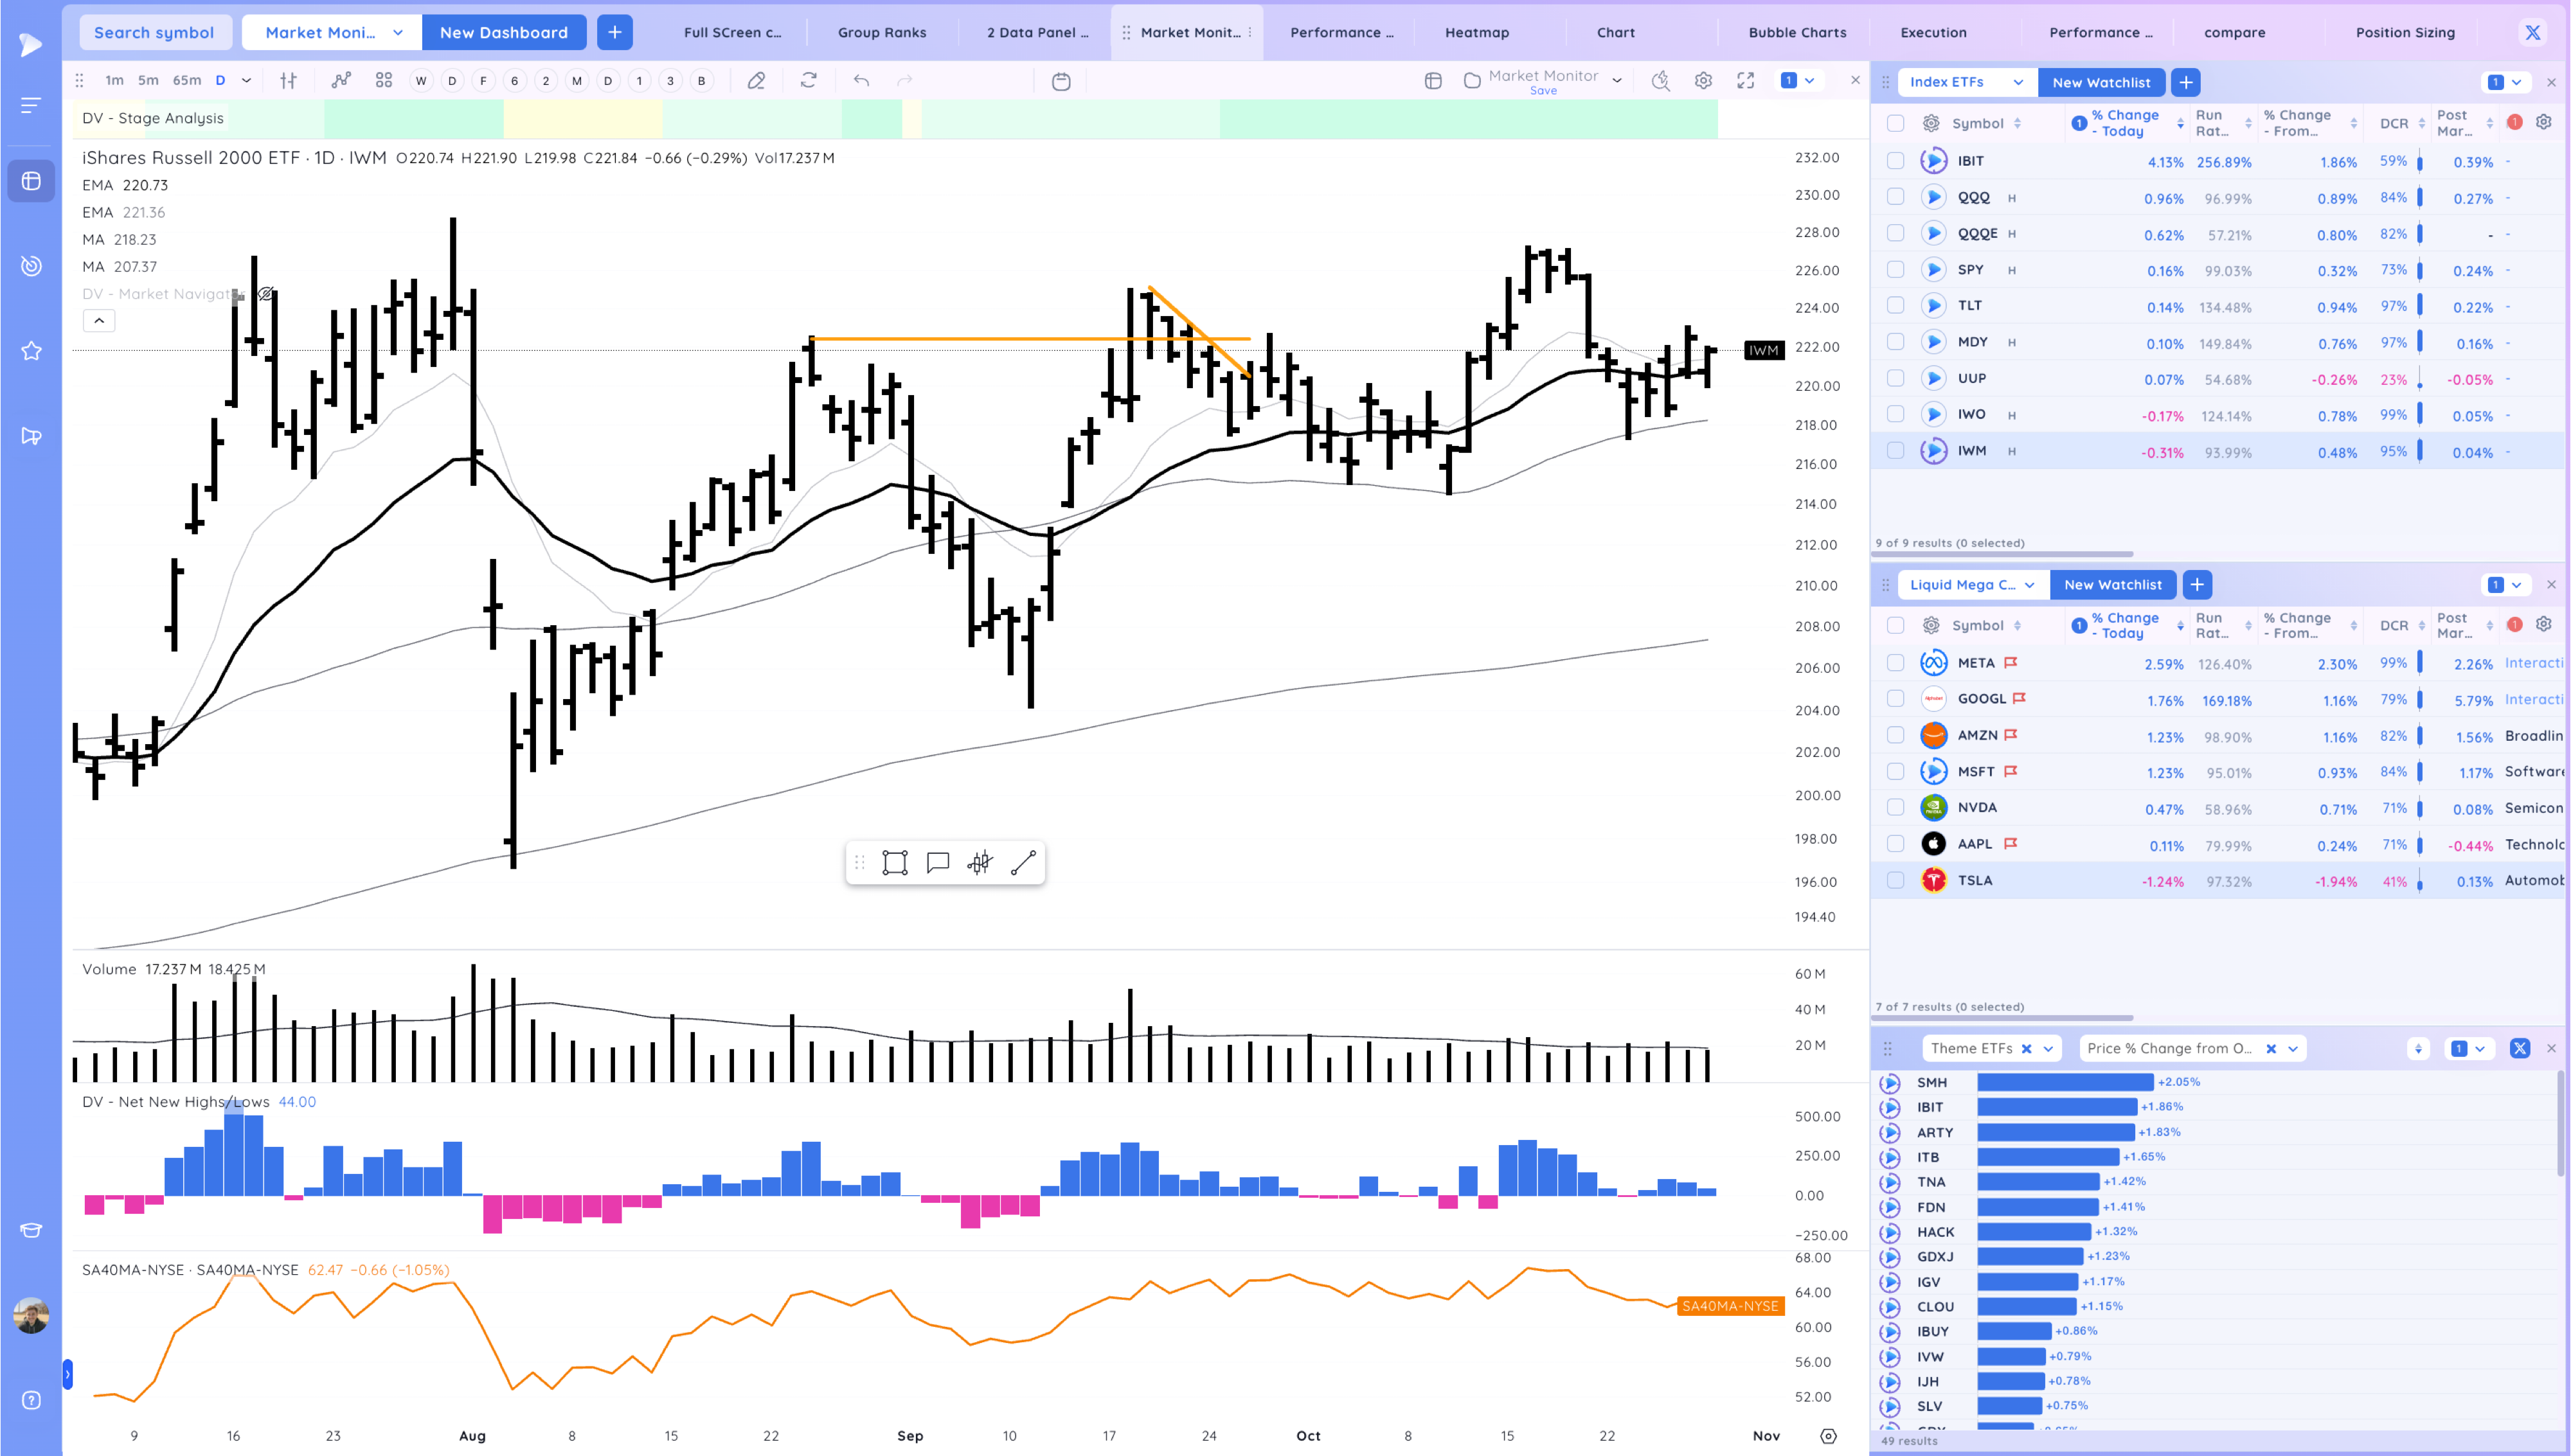Open chart settings gear icon
The width and height of the screenshot is (2571, 1456).
click(x=1703, y=81)
